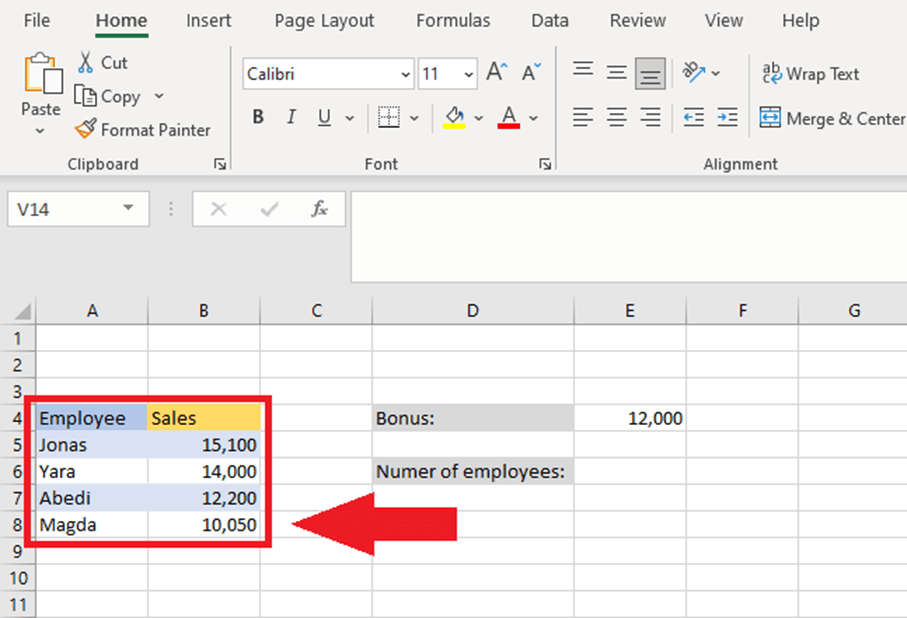Expand the Font Color dropdown arrow

coord(533,118)
